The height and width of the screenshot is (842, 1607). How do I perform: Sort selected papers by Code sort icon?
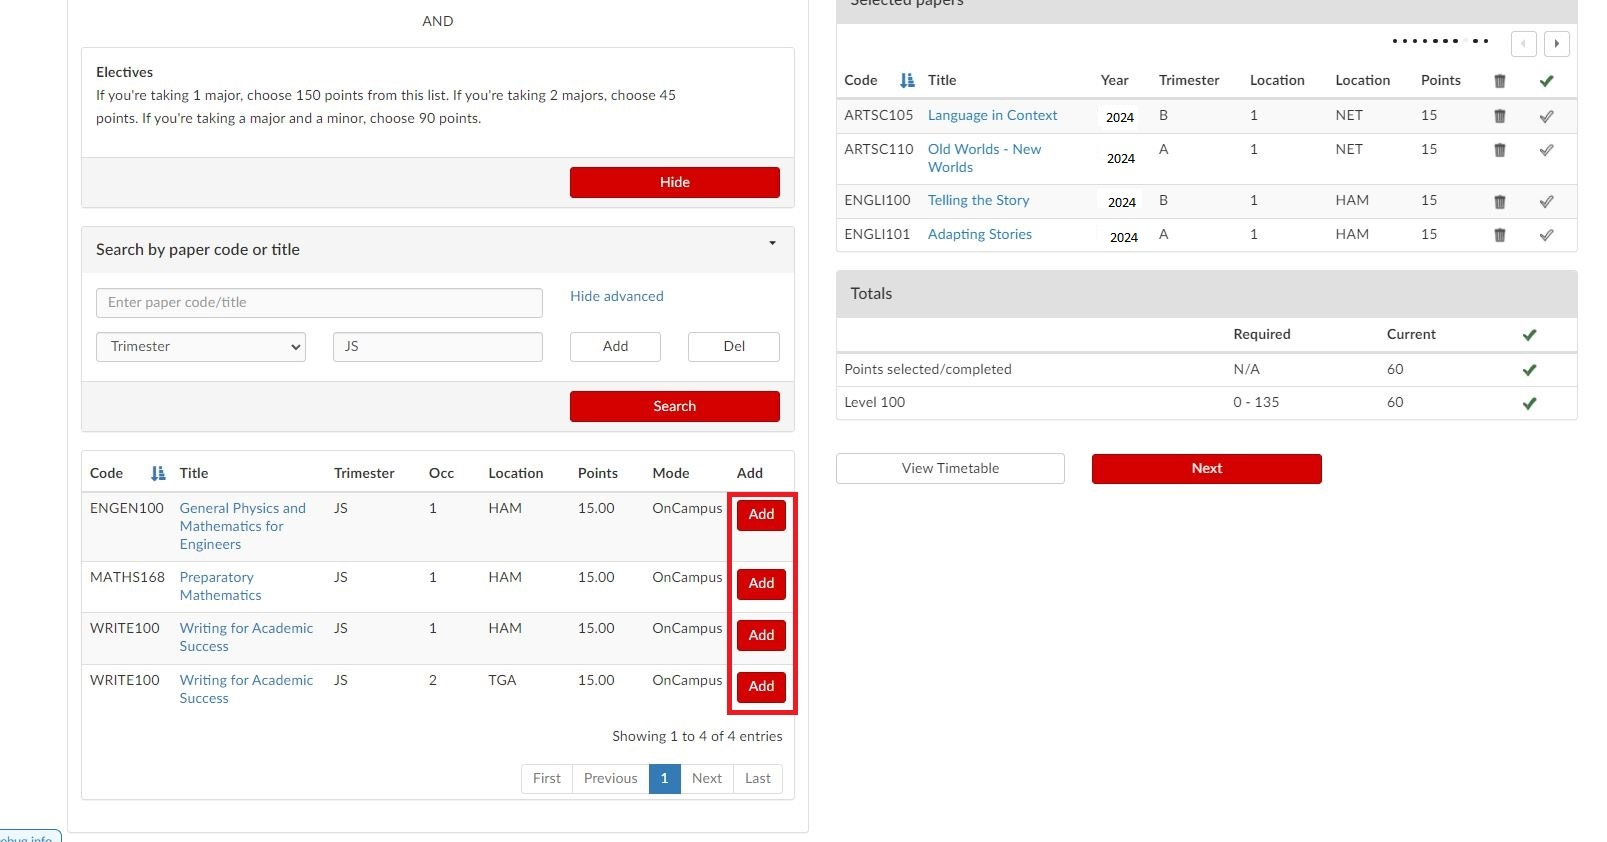pos(907,81)
